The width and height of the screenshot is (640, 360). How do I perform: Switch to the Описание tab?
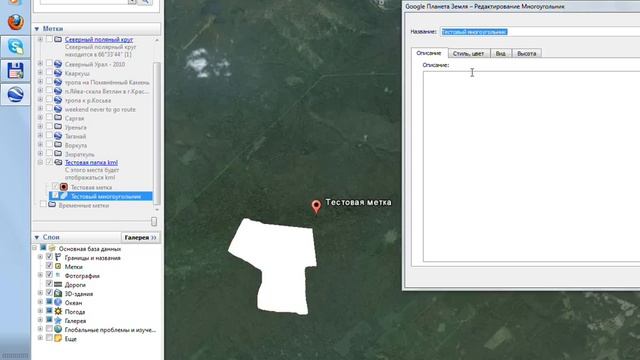[429, 53]
